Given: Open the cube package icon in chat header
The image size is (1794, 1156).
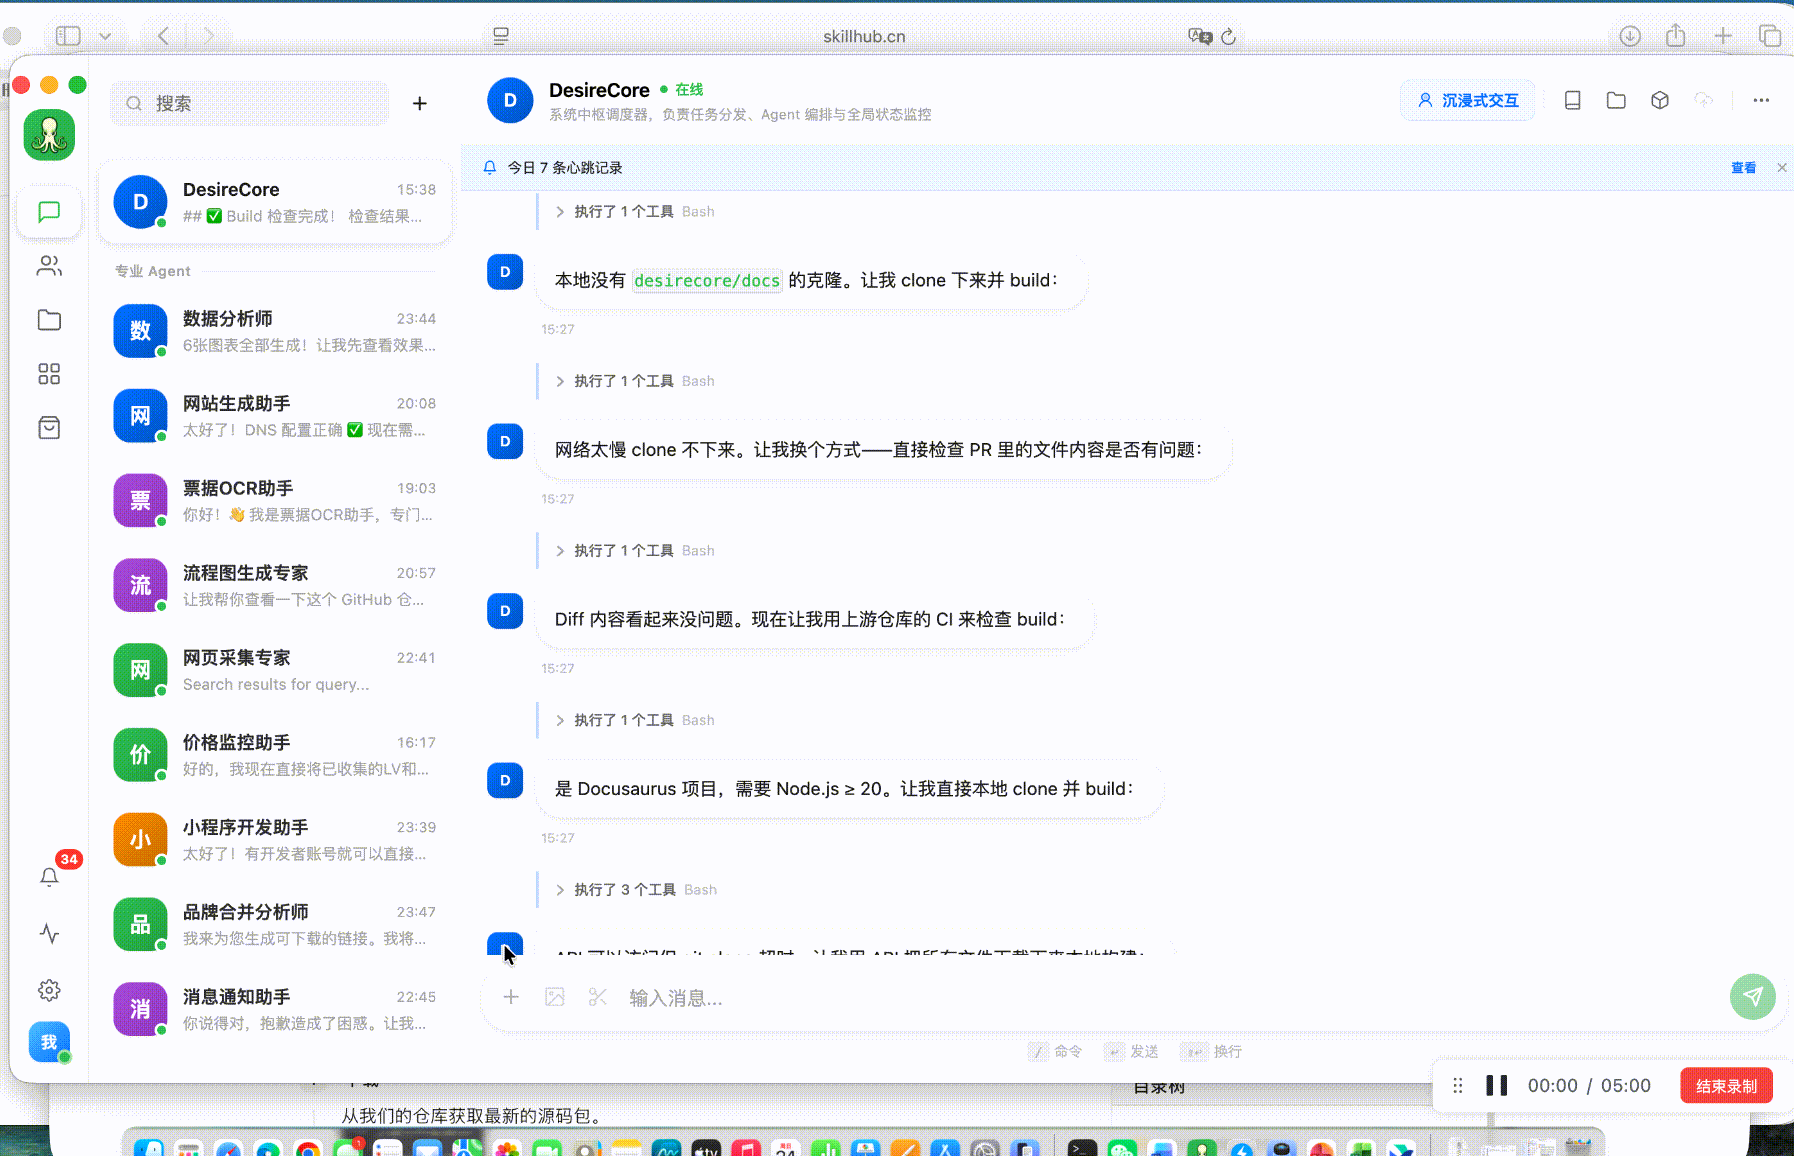Looking at the screenshot, I should (x=1660, y=100).
